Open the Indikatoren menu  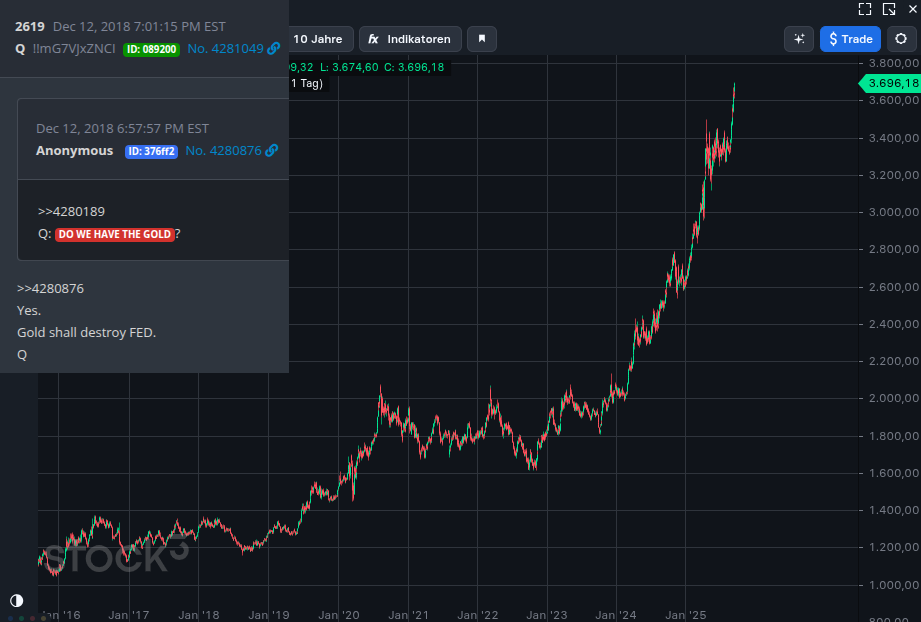click(410, 39)
